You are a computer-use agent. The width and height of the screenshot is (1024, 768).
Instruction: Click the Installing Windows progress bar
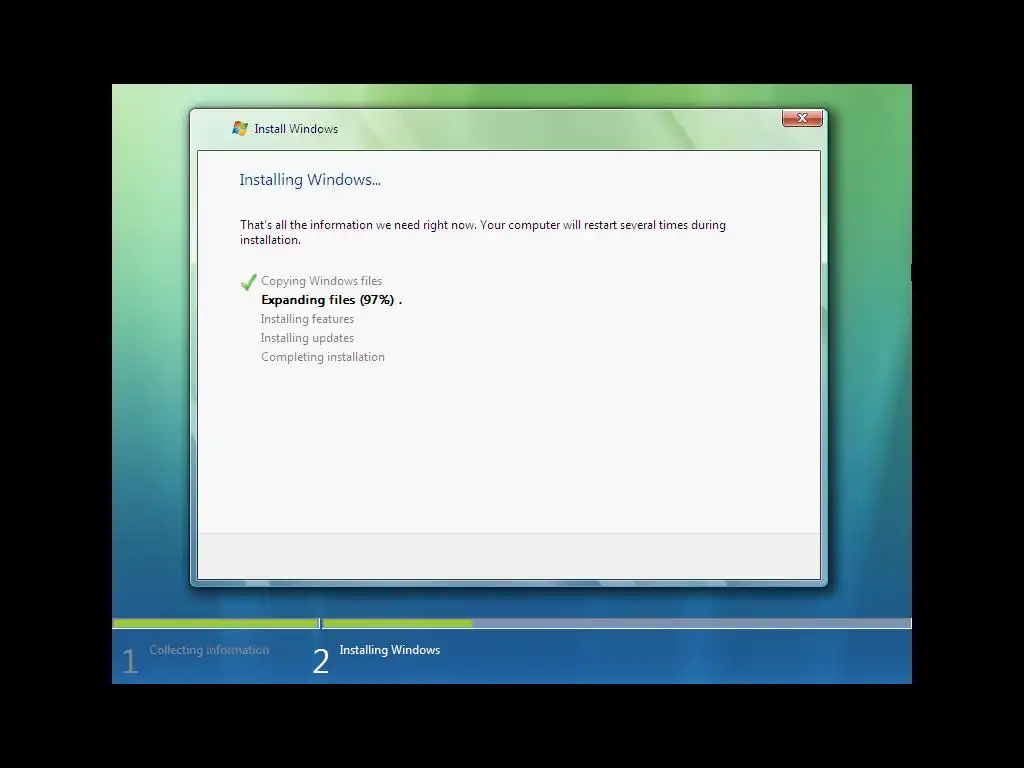coord(616,624)
